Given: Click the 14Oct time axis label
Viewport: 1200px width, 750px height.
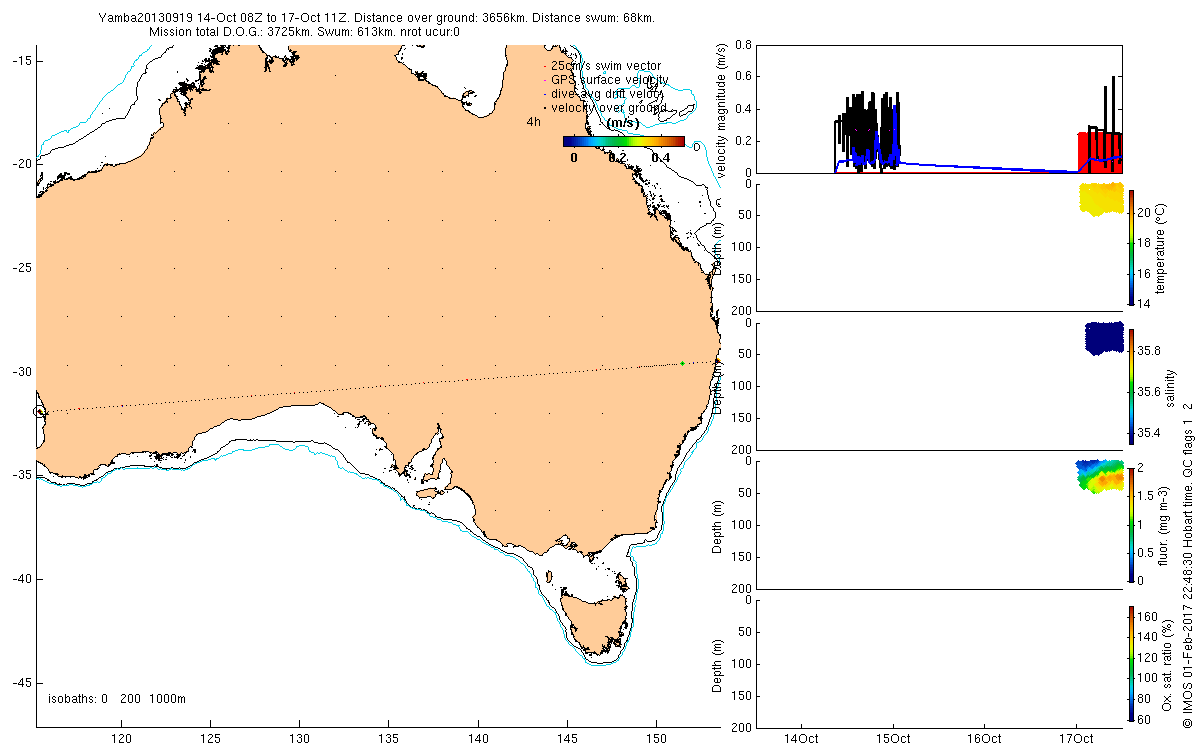Looking at the screenshot, I should [802, 739].
